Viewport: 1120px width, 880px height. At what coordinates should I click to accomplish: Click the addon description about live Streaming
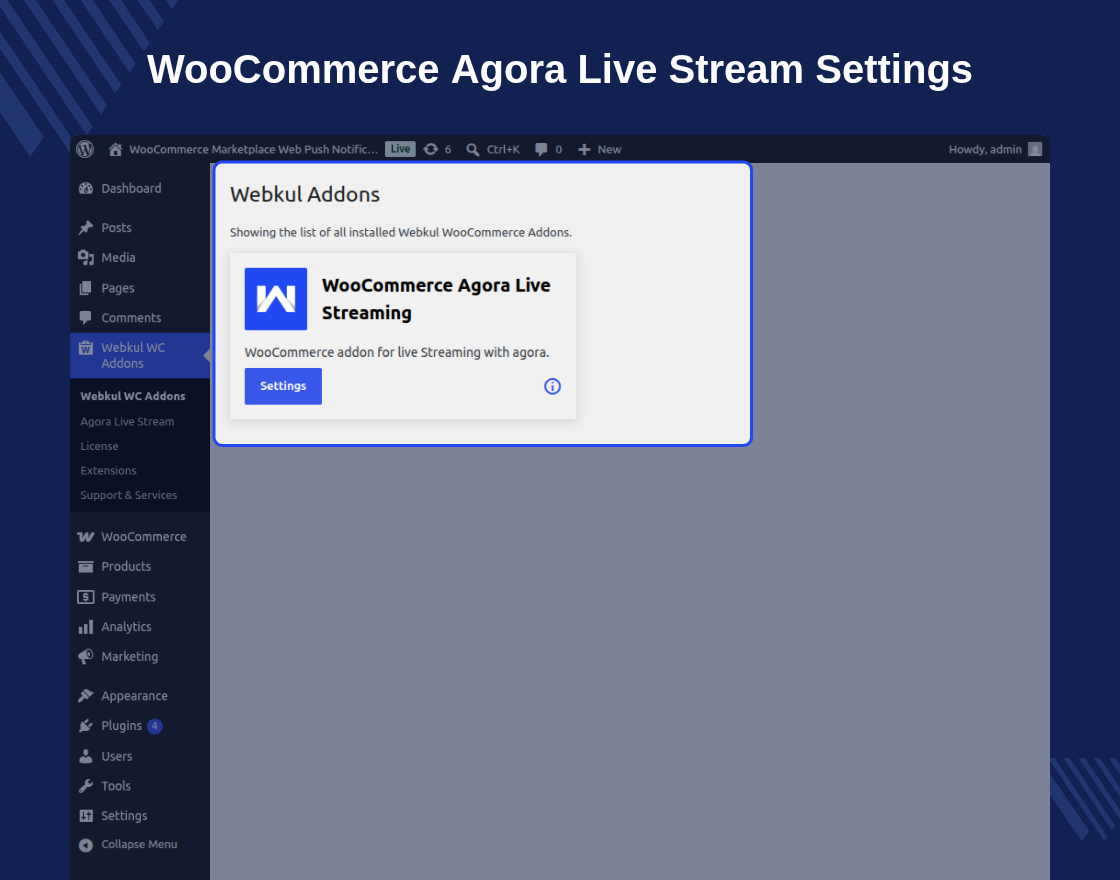point(396,352)
